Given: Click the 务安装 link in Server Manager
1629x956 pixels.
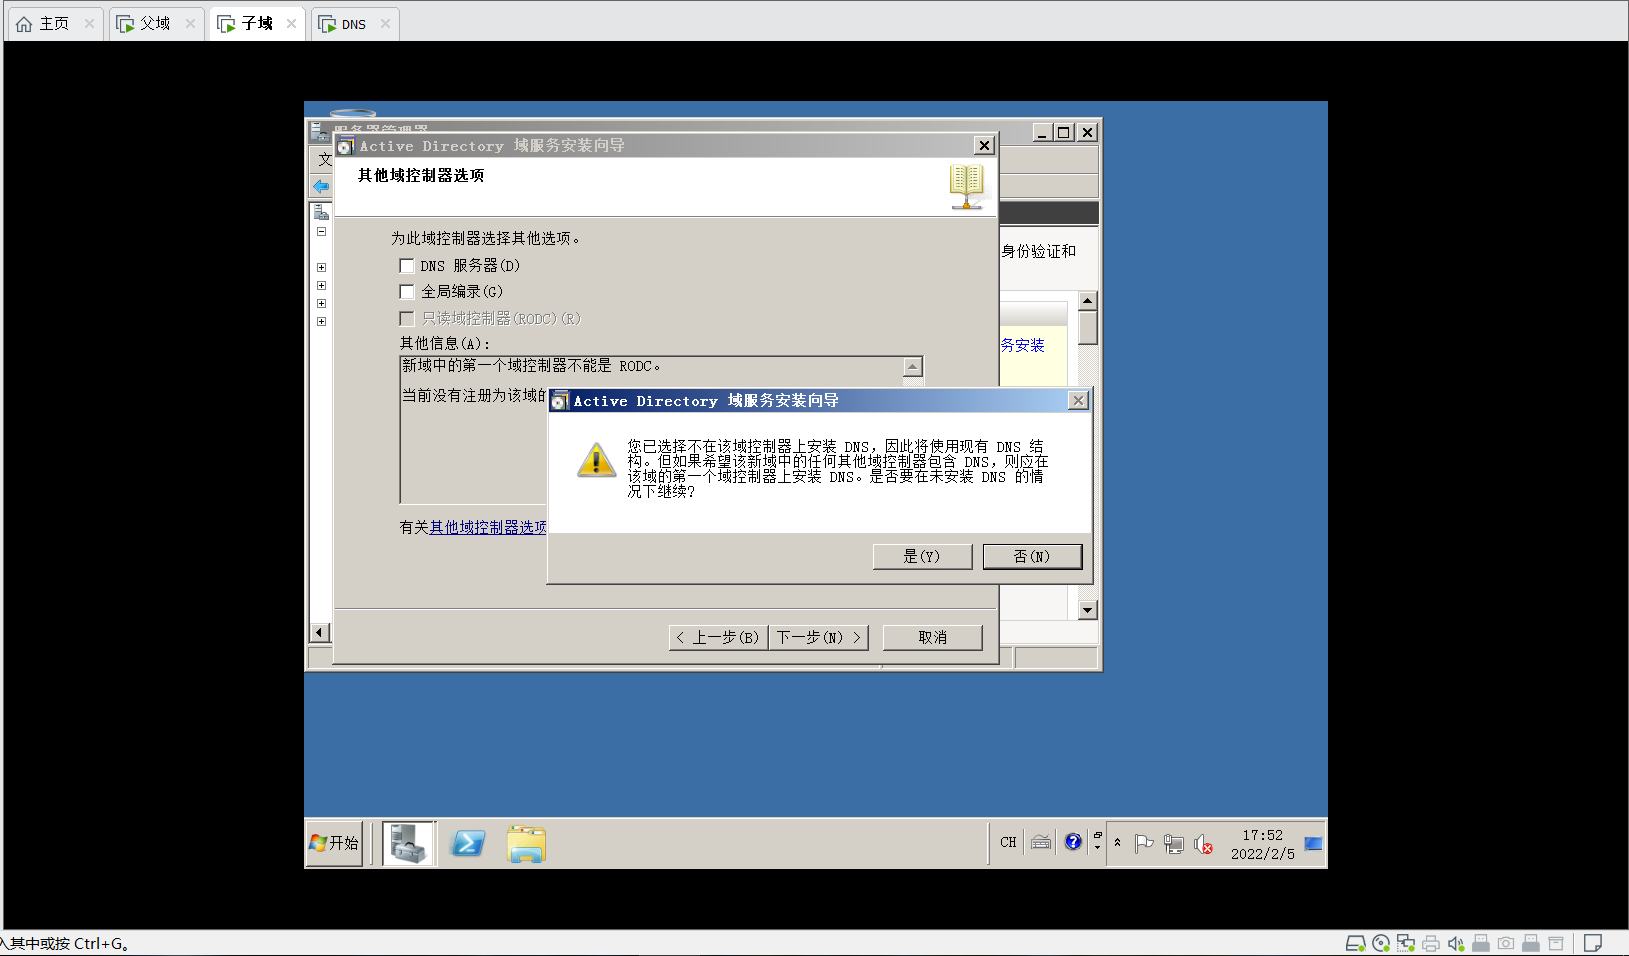Looking at the screenshot, I should pos(1022,345).
